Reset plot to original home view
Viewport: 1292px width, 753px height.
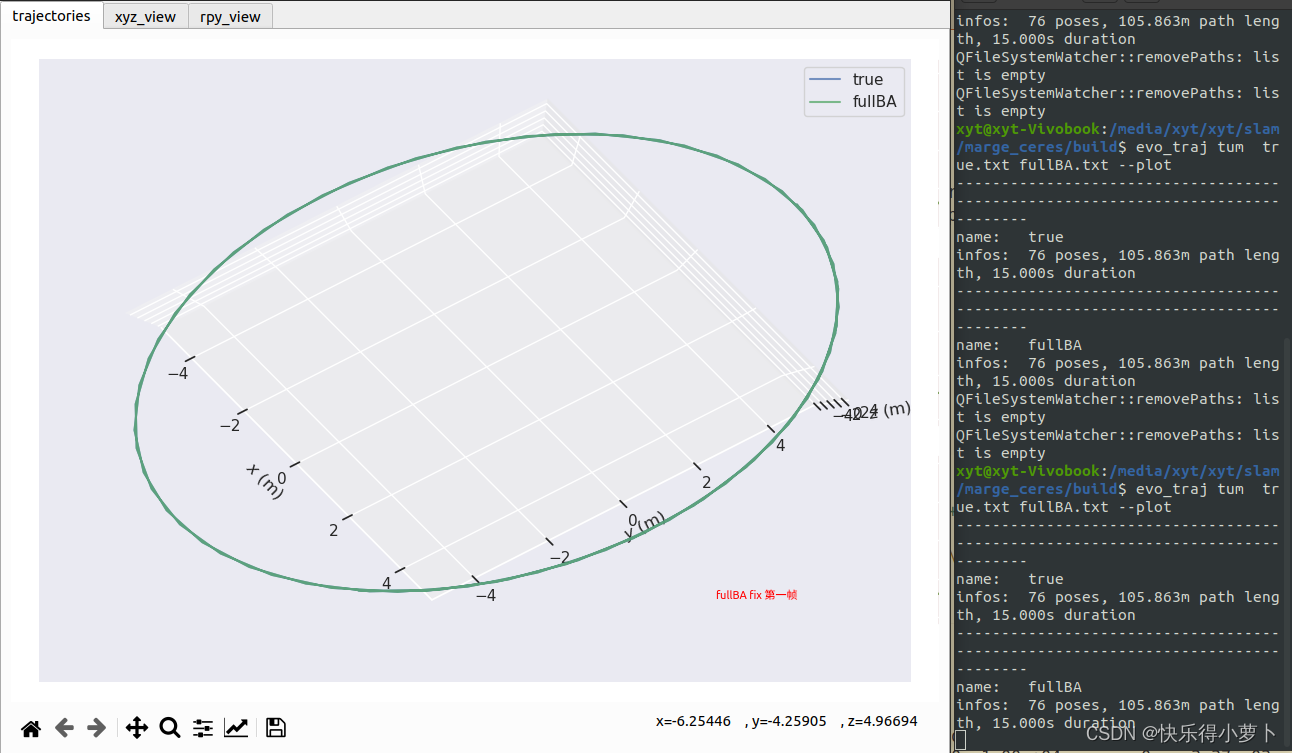(31, 728)
